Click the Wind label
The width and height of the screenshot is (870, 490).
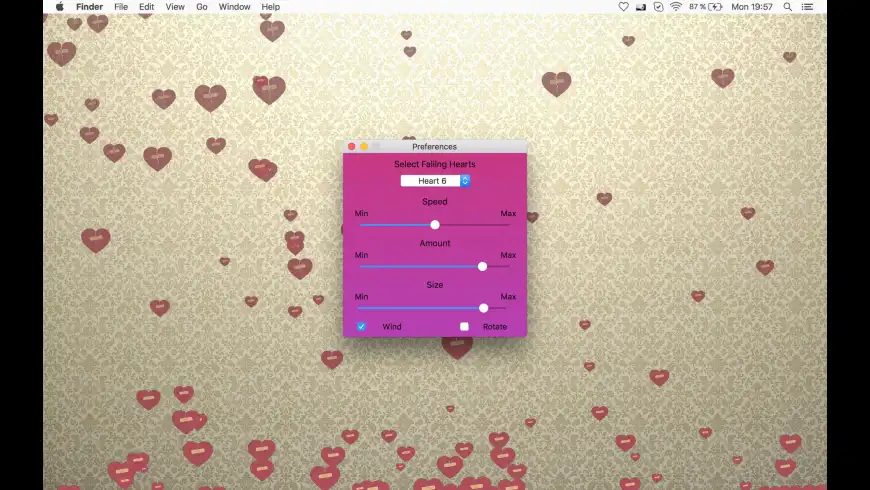(x=392, y=327)
